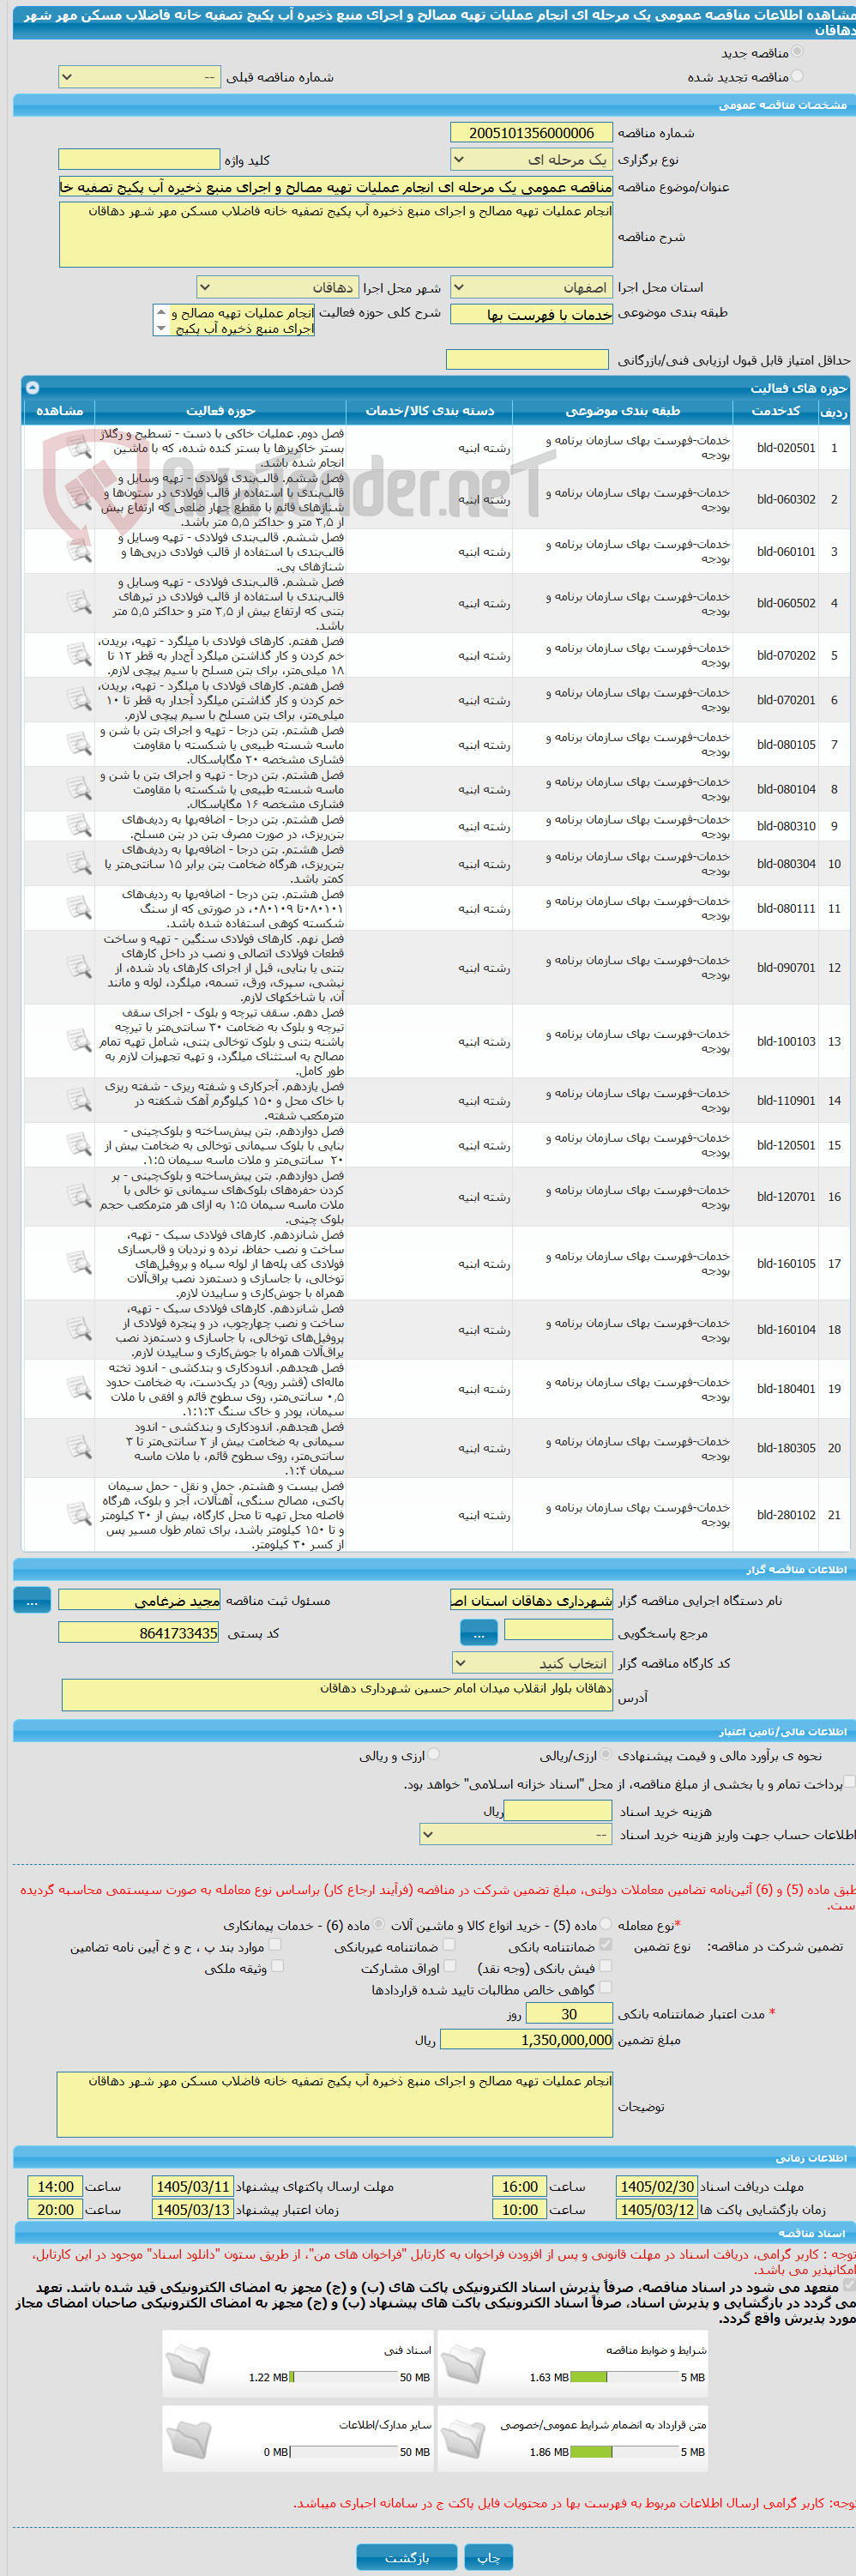Viewport: 856px width, 2576px height.
Task: Select the مناقصه جدید radio button
Action: click(x=797, y=52)
